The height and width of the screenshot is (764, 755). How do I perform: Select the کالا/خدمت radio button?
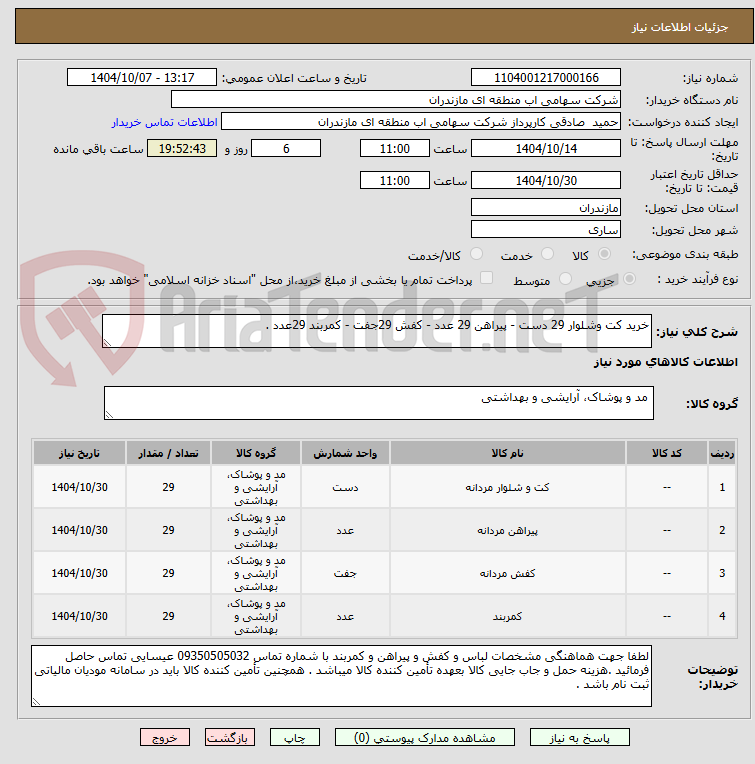tap(476, 254)
